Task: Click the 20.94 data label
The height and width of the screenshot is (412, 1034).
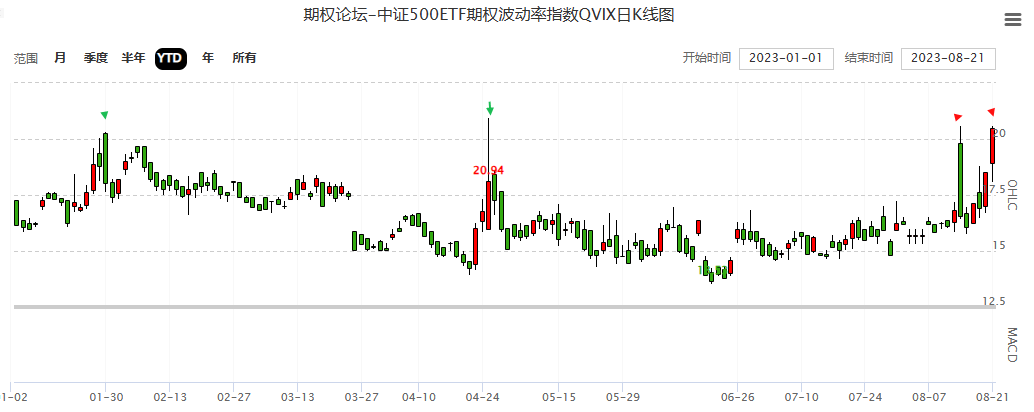Action: coord(489,170)
